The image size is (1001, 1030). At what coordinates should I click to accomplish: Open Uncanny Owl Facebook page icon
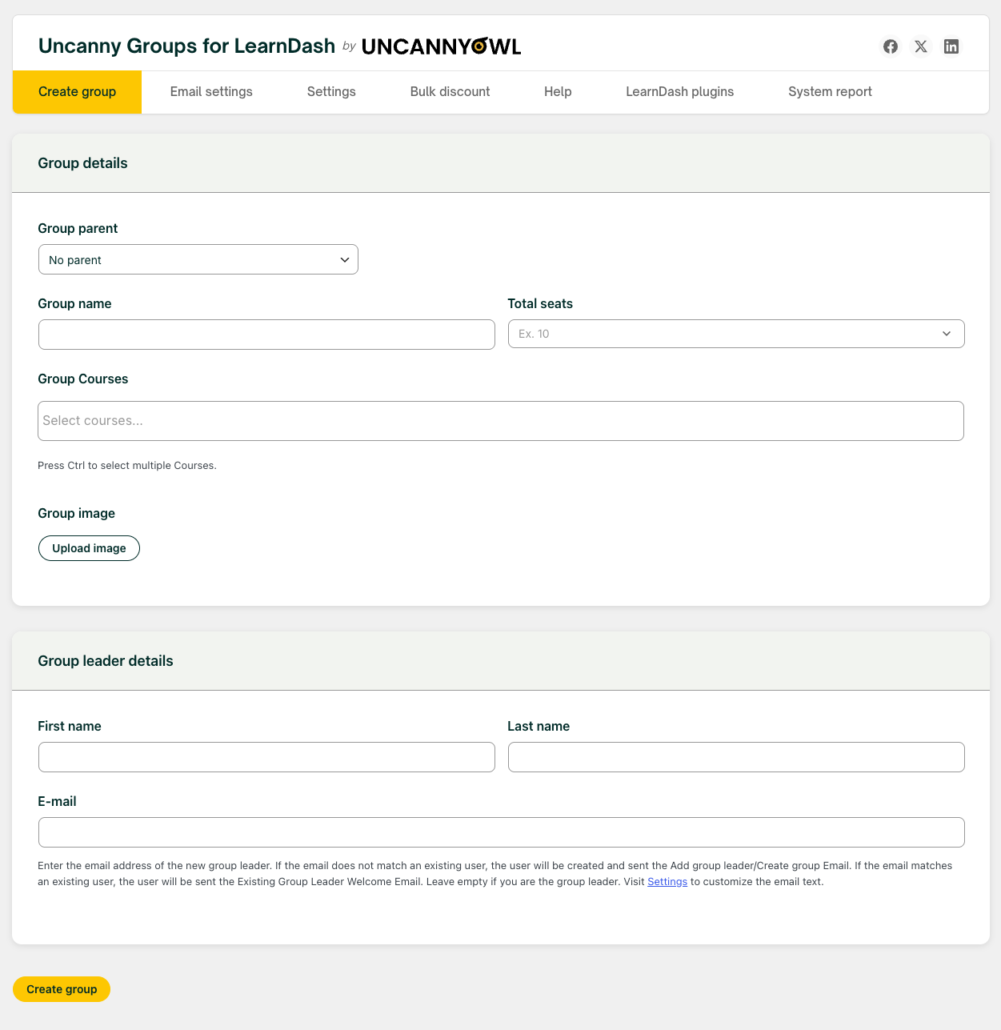pos(890,47)
